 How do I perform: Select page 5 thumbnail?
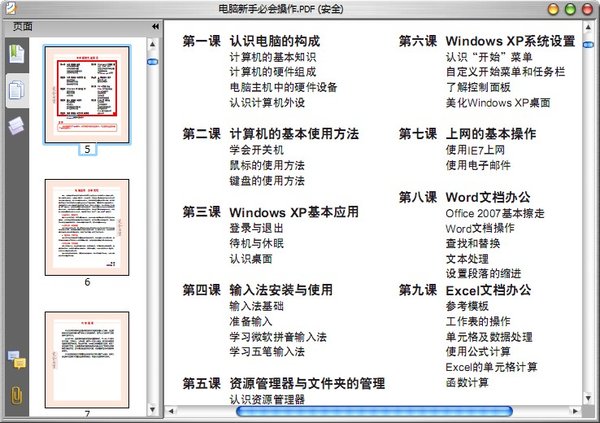pyautogui.click(x=87, y=95)
